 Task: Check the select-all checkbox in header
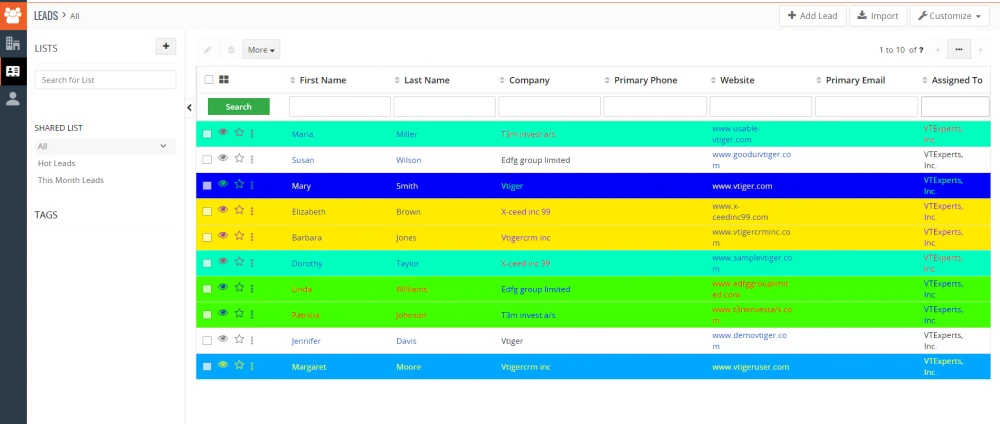tap(209, 80)
